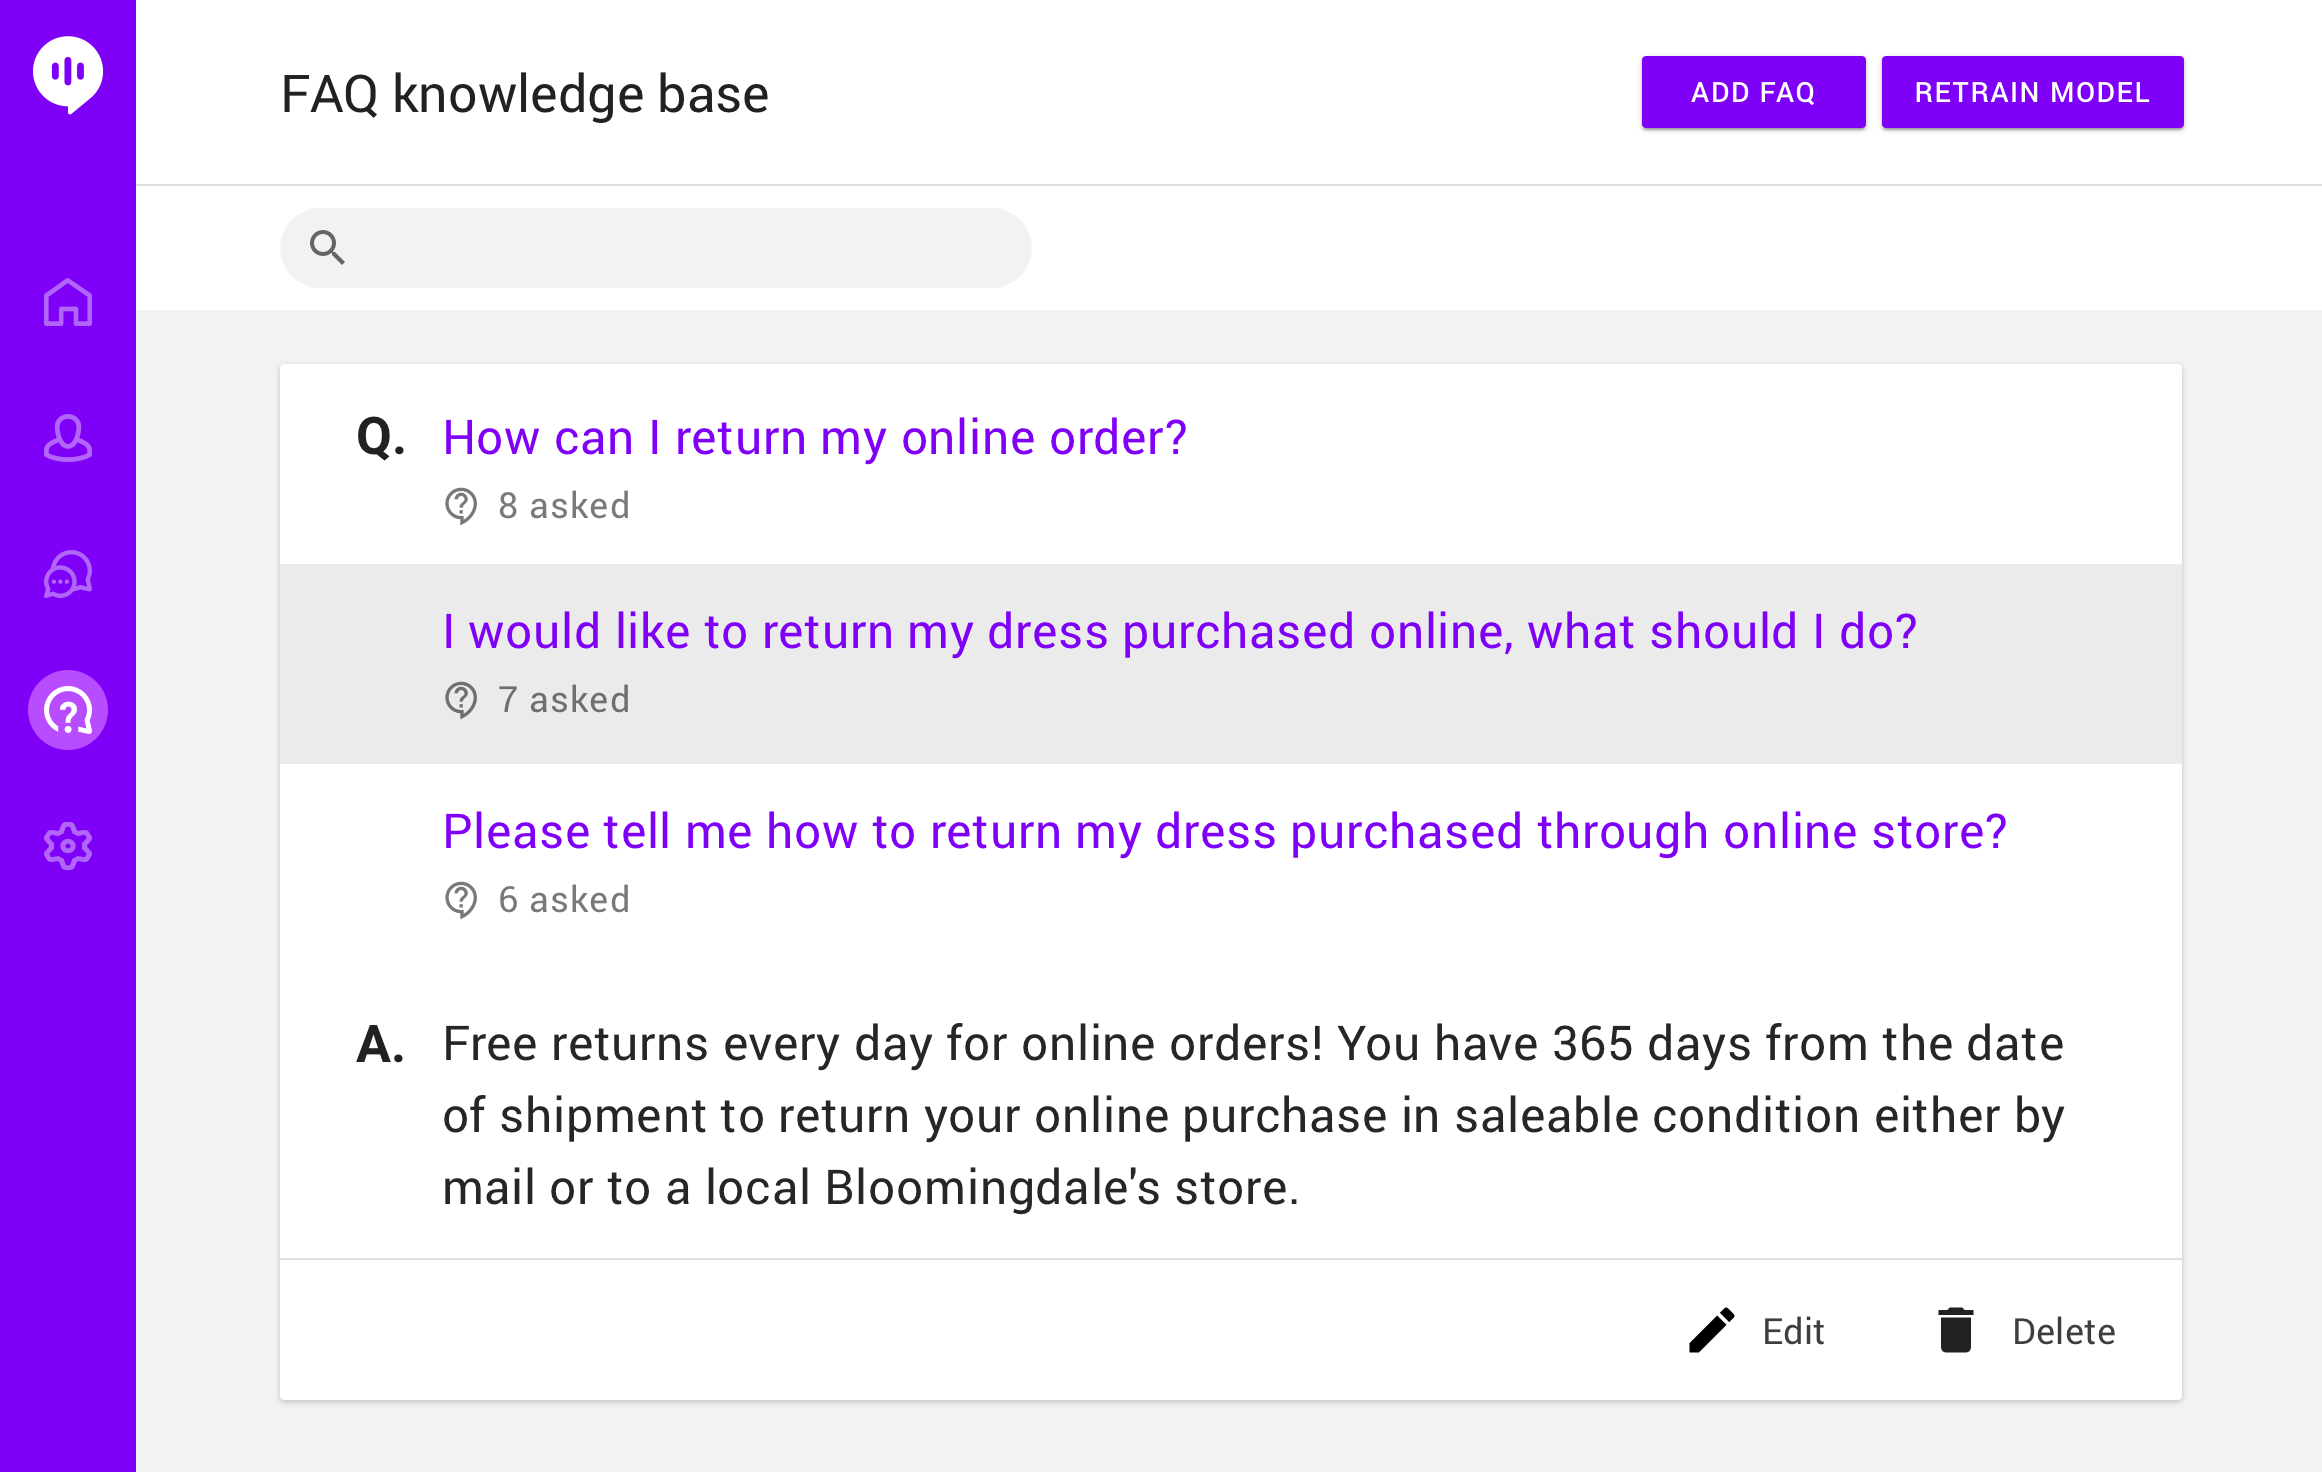Image resolution: width=2322 pixels, height=1472 pixels.
Task: Click the Delete label in the card footer
Action: (2064, 1332)
